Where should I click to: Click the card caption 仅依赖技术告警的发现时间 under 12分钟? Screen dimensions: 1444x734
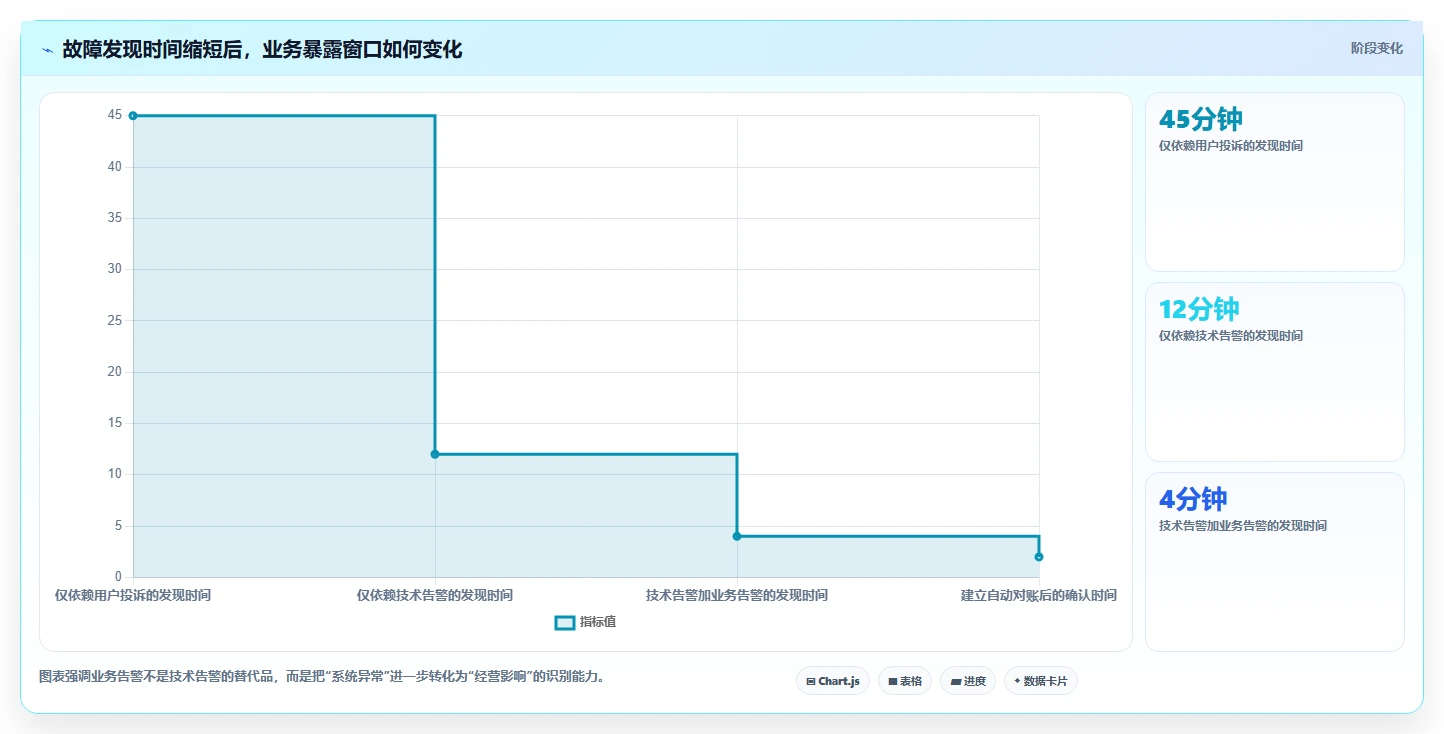pos(1231,336)
